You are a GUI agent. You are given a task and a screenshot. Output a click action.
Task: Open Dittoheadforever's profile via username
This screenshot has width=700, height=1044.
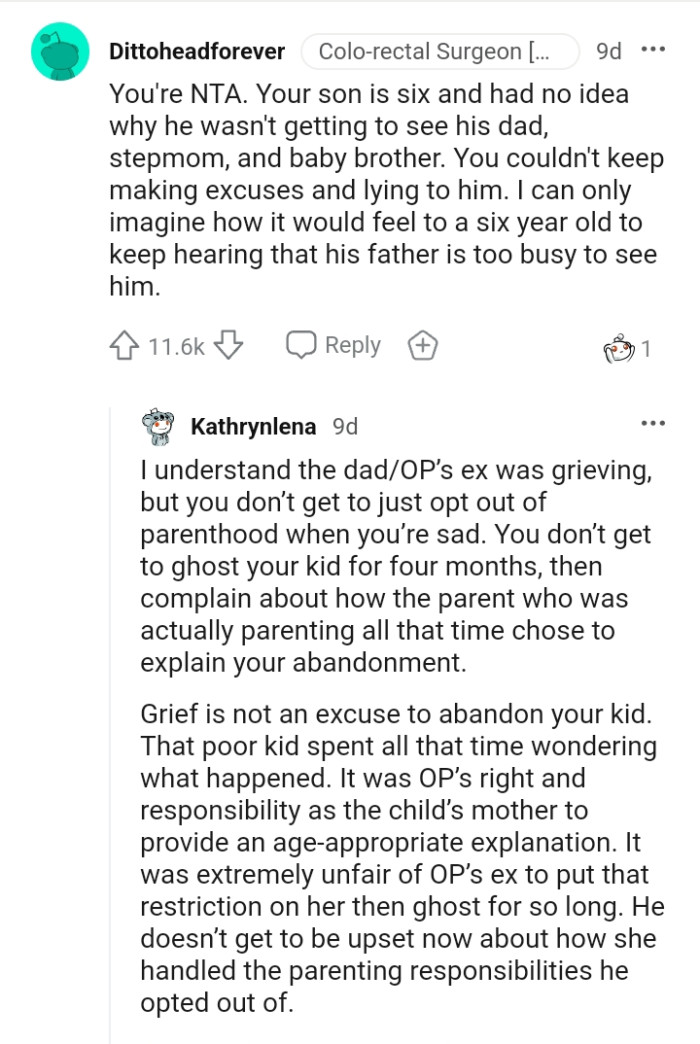pyautogui.click(x=197, y=50)
